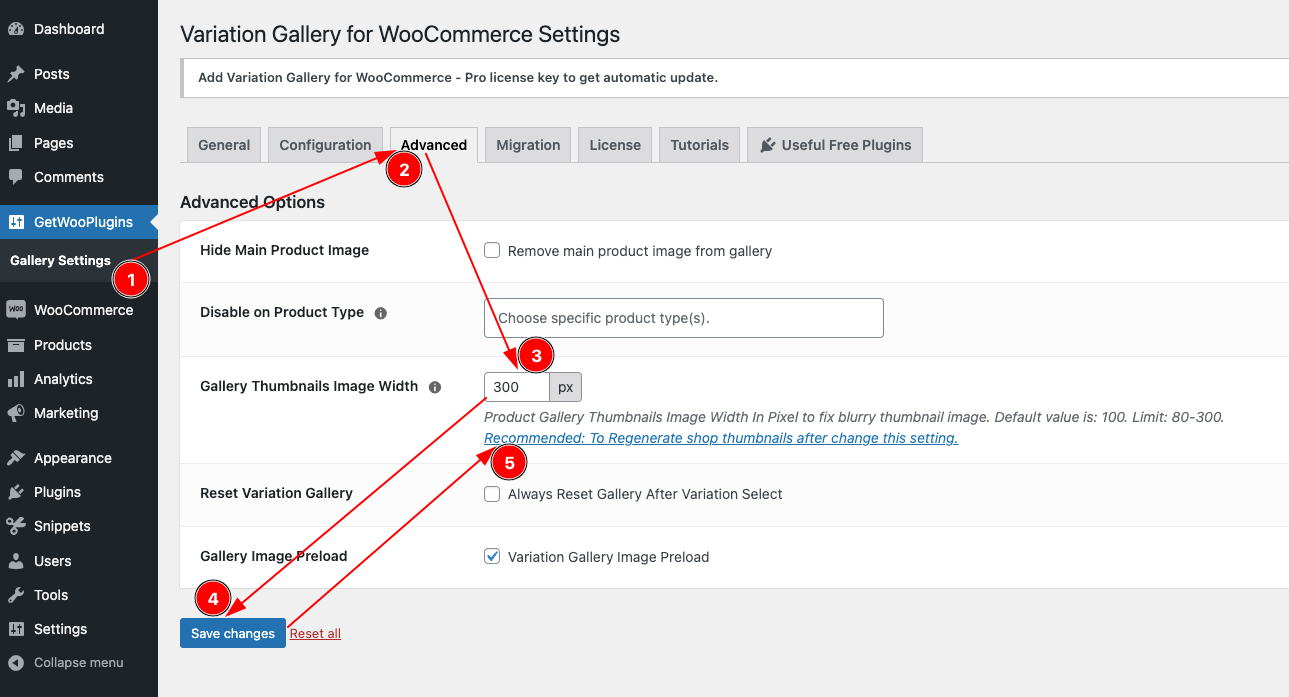Click the Analytics bar chart icon

(16, 379)
